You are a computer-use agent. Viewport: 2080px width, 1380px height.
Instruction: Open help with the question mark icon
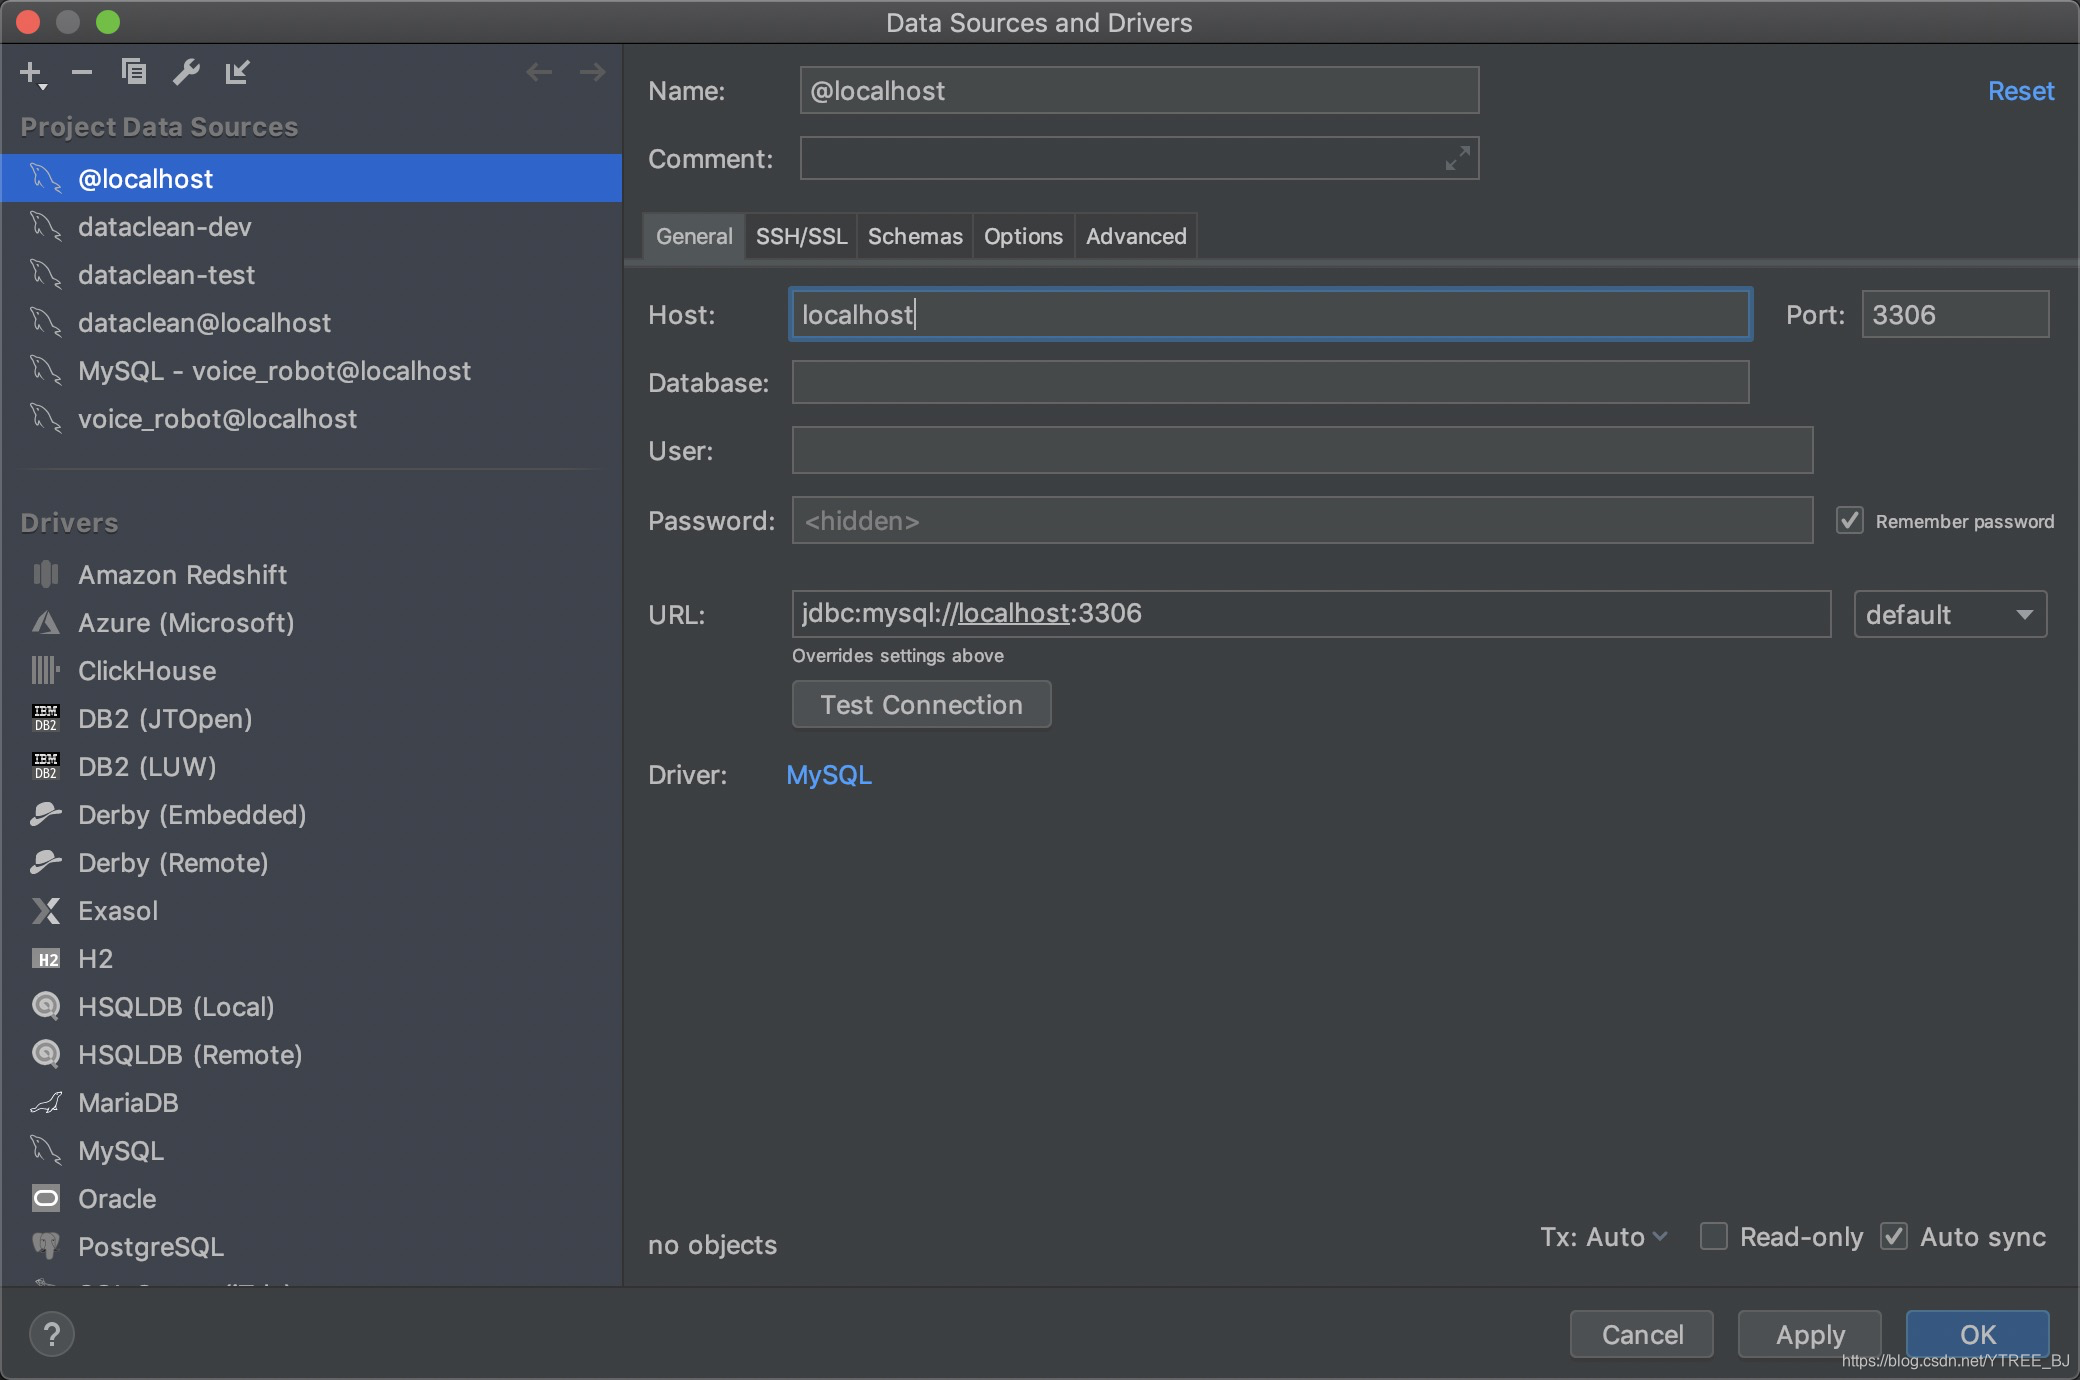pyautogui.click(x=52, y=1334)
